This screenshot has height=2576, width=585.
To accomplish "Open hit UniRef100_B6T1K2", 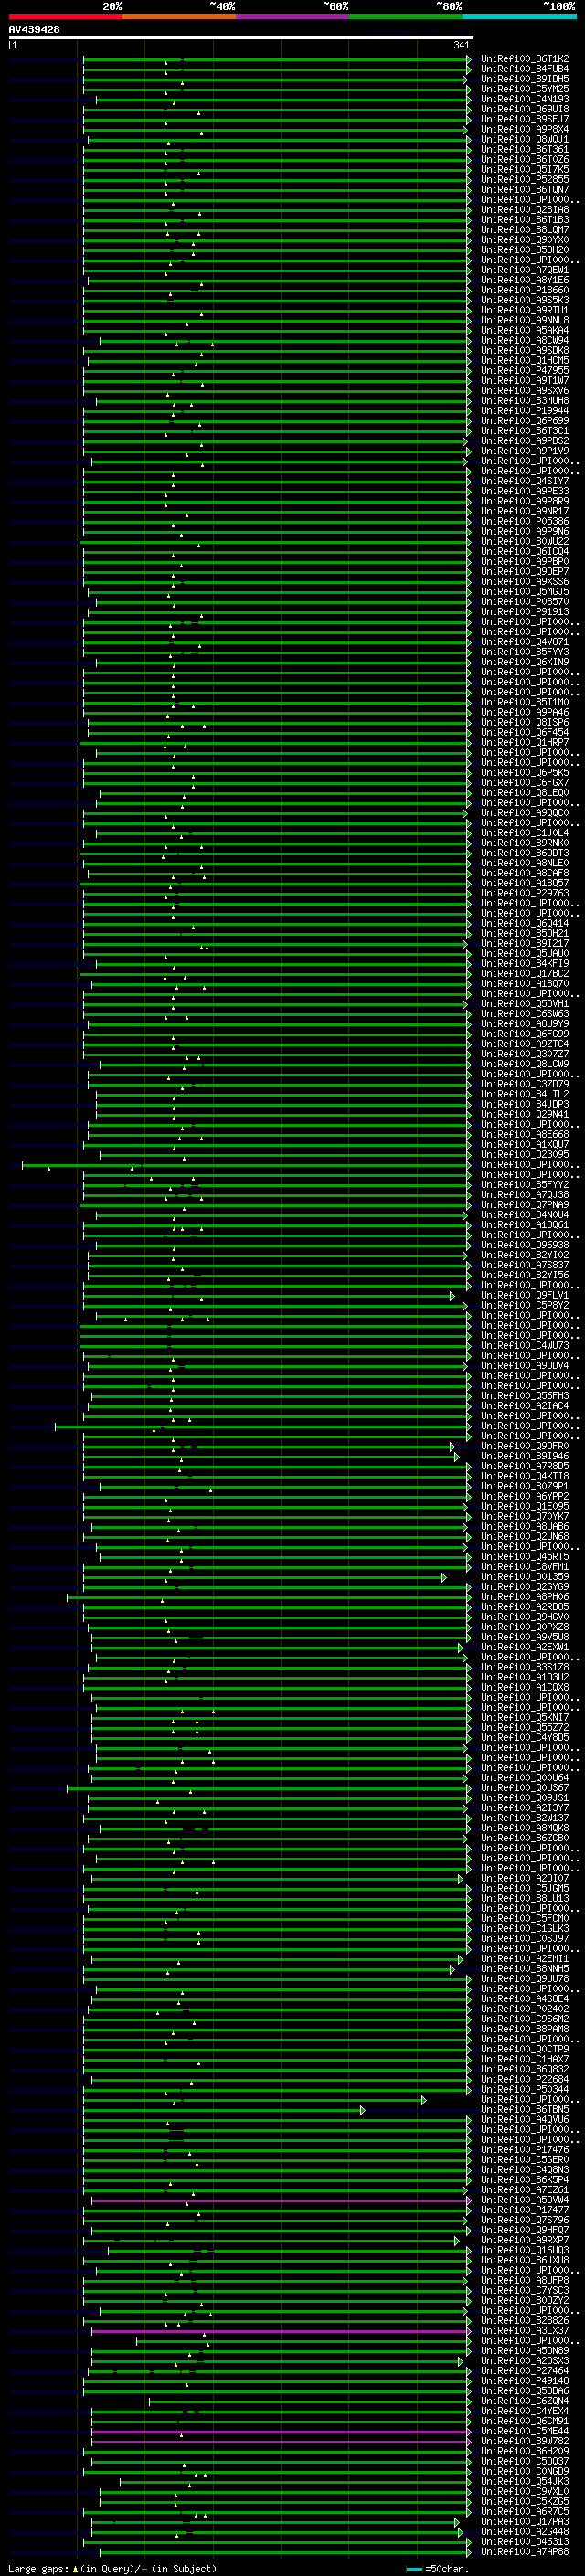I will 524,59.
